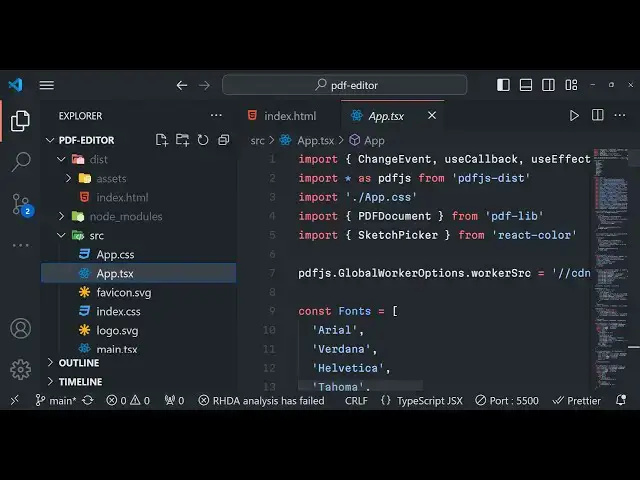Image resolution: width=640 pixels, height=480 pixels.
Task: Toggle bottom panel visibility
Action: pos(526,85)
